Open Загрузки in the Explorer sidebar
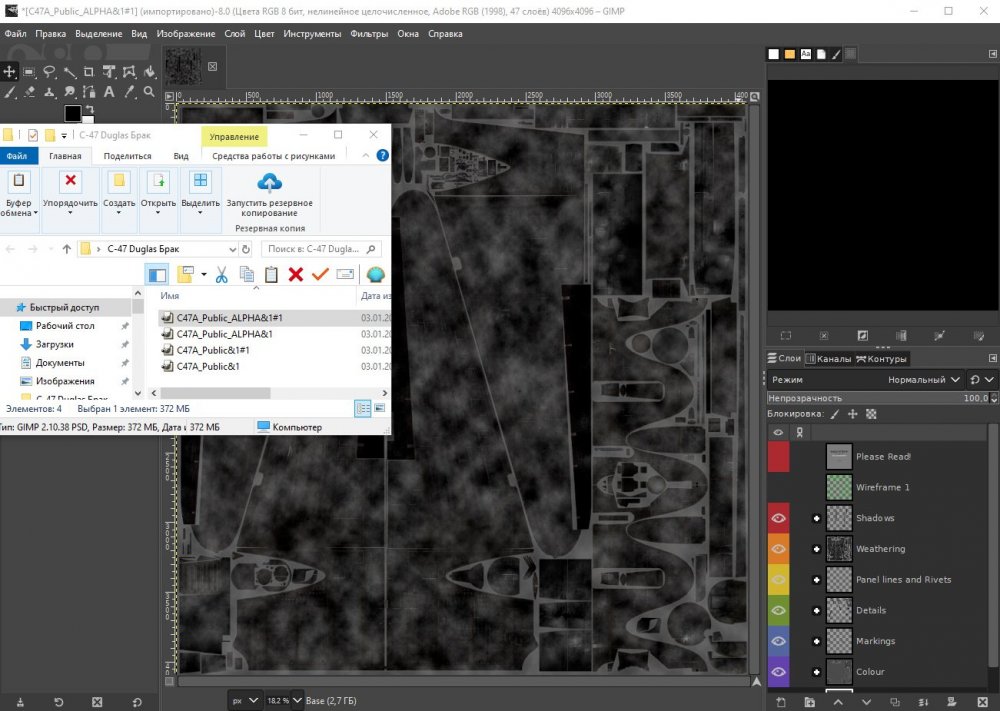The height and width of the screenshot is (711, 1000). pyautogui.click(x=53, y=344)
